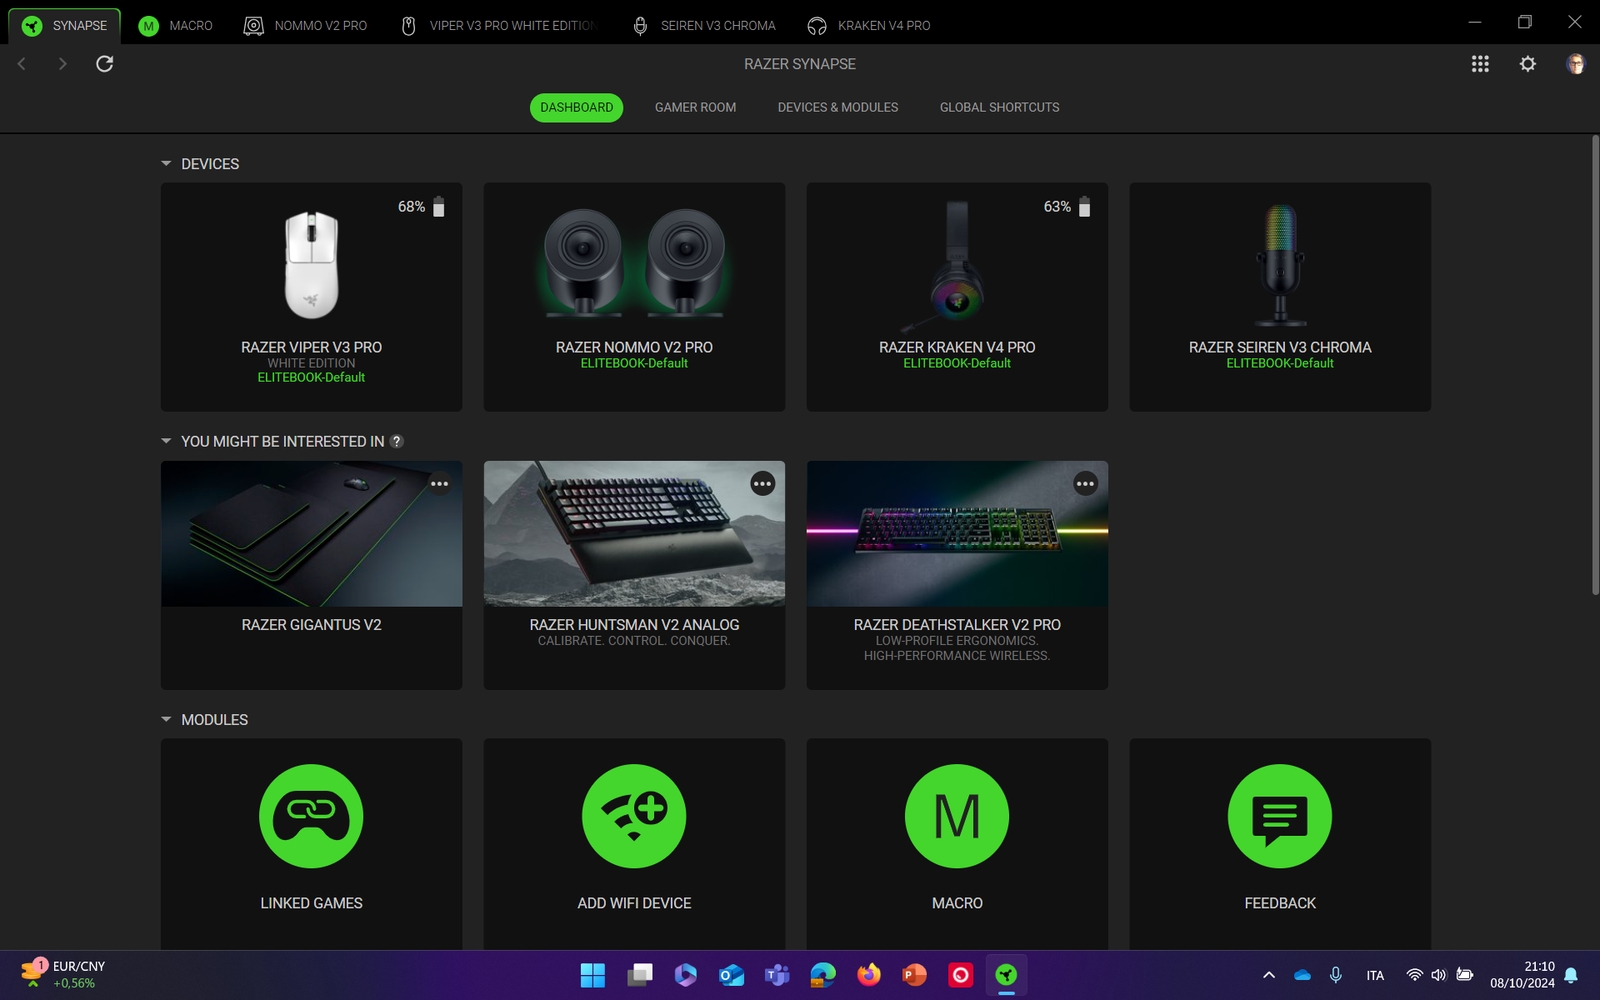Collapse the DEVICES section
1600x1000 pixels.
(x=166, y=163)
